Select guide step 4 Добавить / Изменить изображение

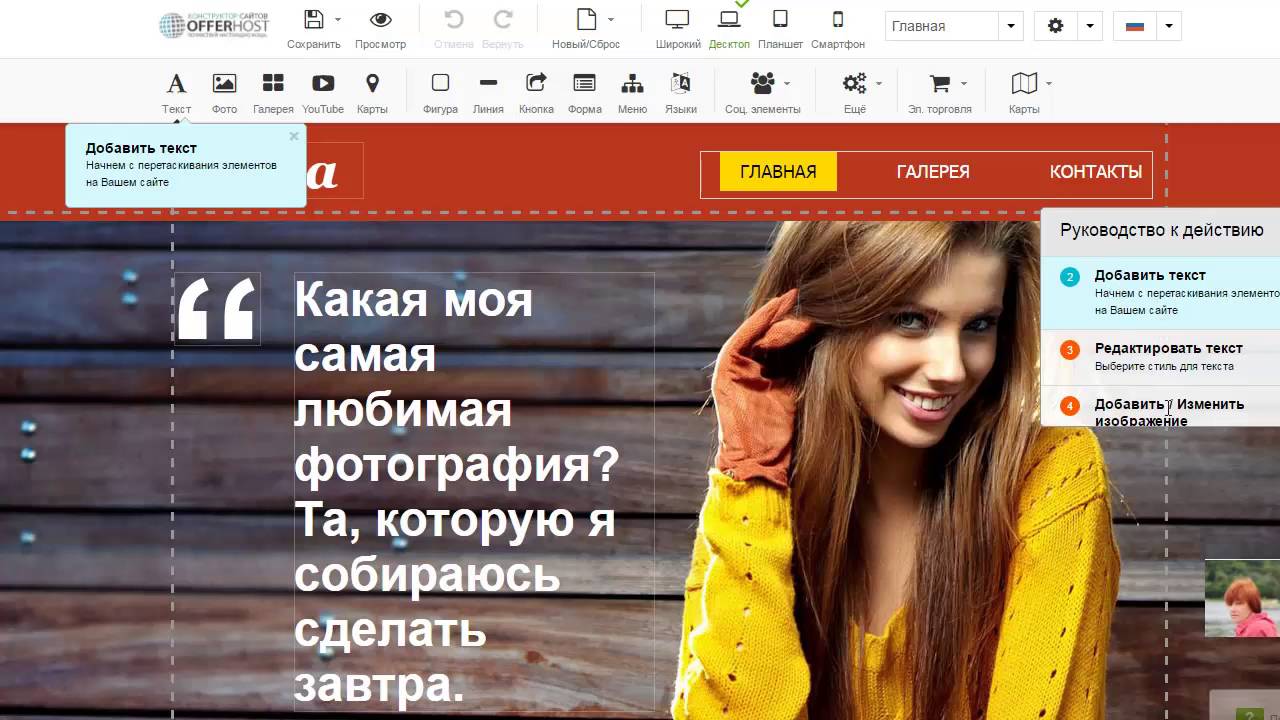tap(1161, 407)
